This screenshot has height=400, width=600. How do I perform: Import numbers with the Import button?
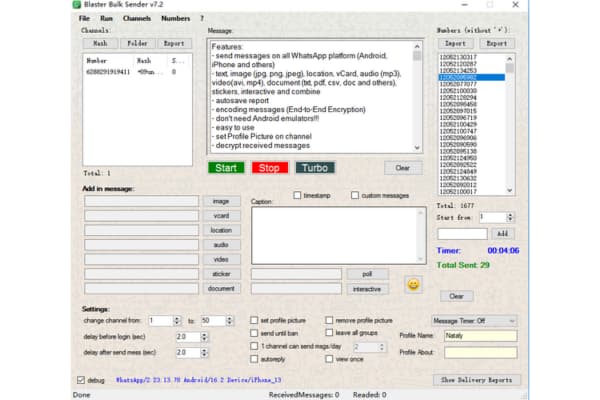pos(457,44)
